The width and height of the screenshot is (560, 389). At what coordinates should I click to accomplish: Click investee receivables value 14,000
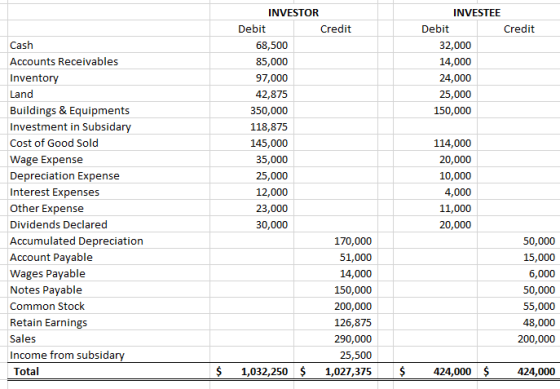(455, 61)
